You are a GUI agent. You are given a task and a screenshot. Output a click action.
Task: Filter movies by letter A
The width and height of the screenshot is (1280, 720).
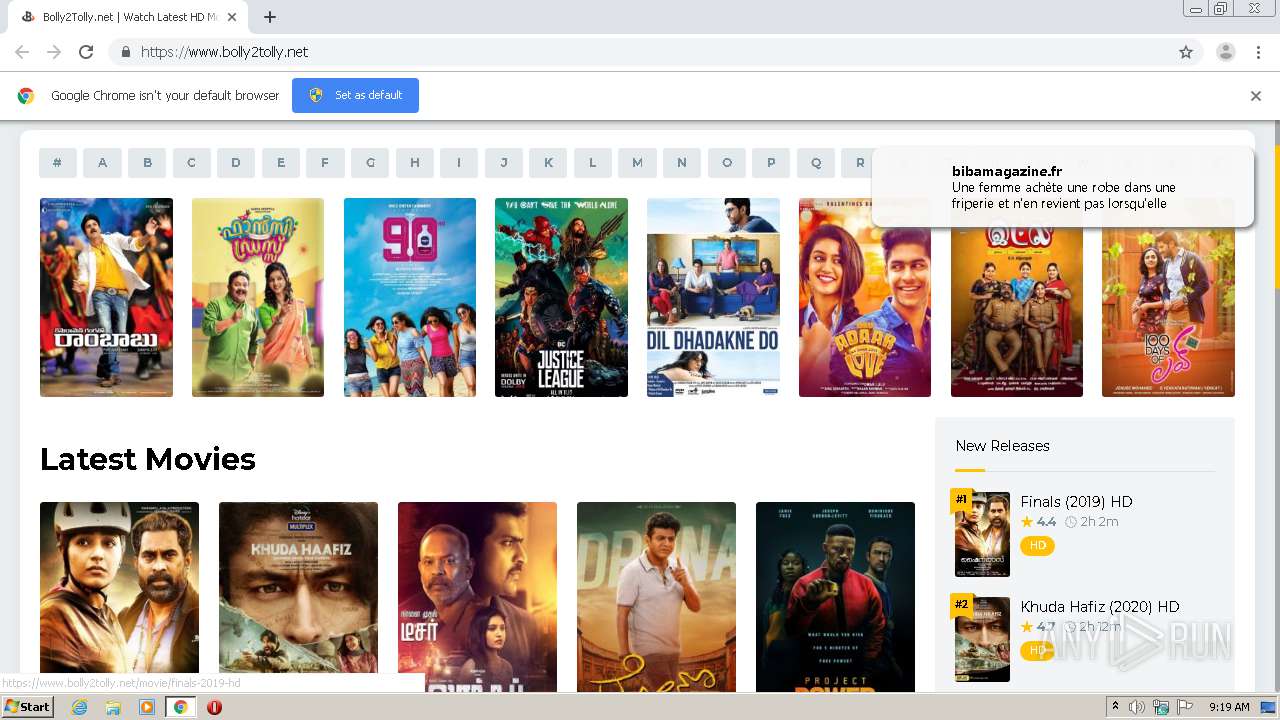[x=102, y=163]
